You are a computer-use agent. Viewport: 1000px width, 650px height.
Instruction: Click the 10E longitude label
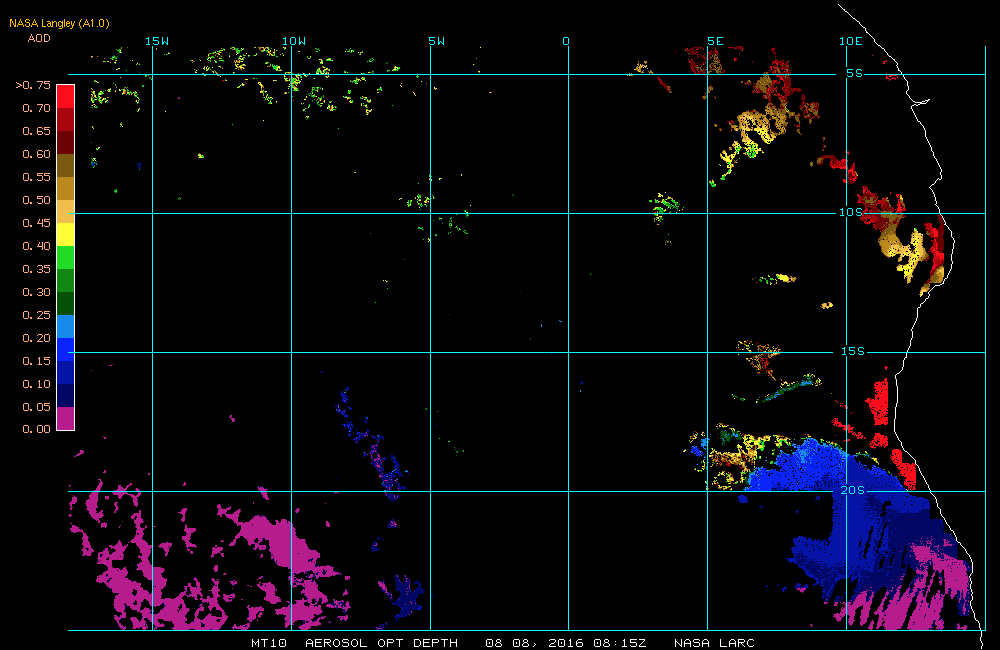tap(850, 41)
